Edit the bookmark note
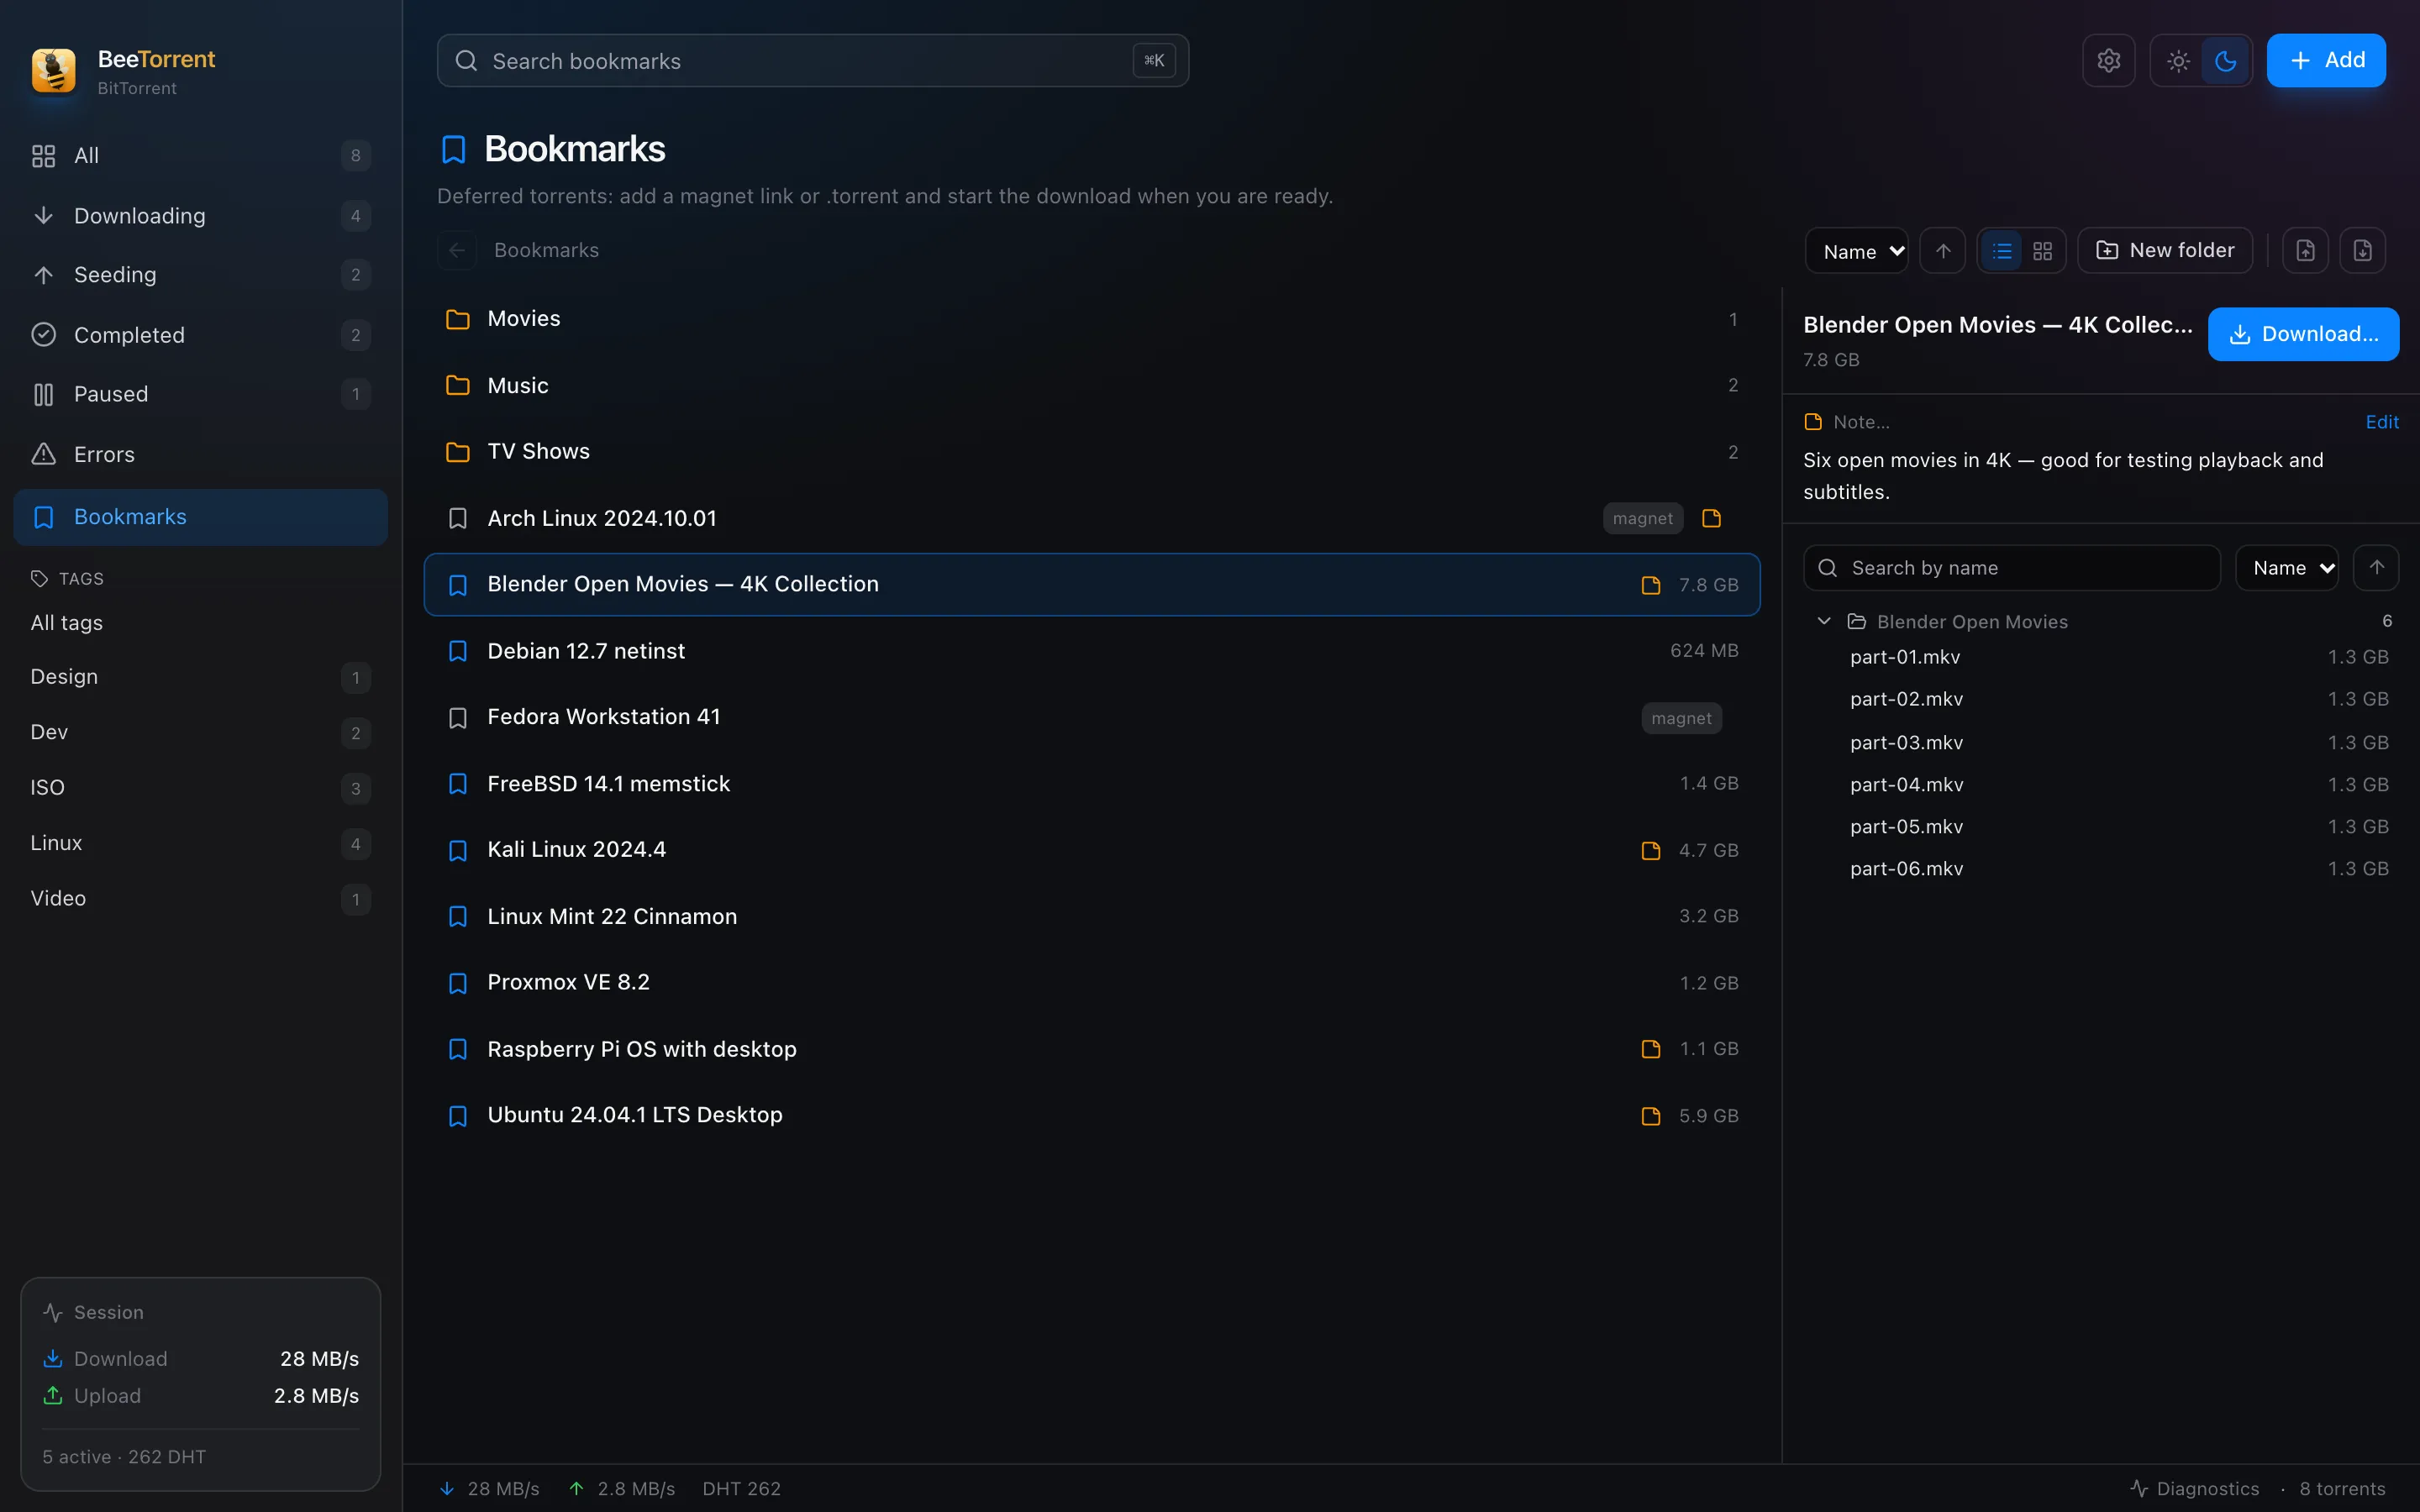The height and width of the screenshot is (1512, 2420). tap(2381, 422)
